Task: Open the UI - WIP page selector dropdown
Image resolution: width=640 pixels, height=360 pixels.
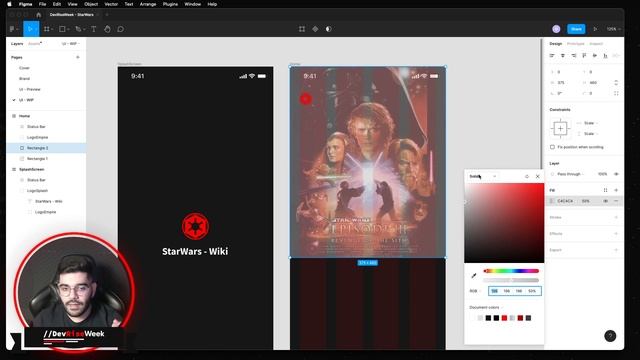Action: point(71,44)
